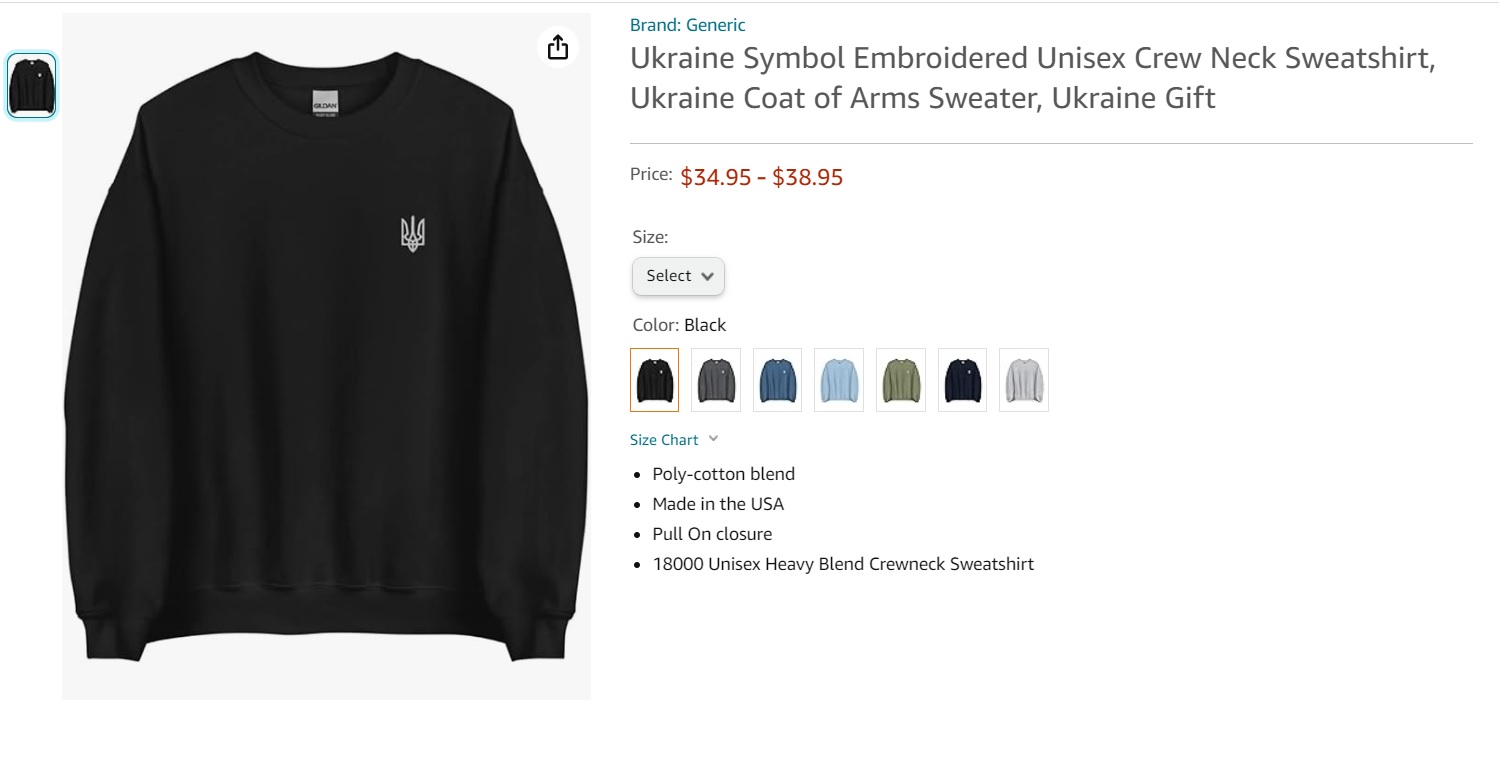This screenshot has height=757, width=1499.
Task: Click the Ukraine Symbol sweatshirt product title
Action: (x=1032, y=78)
